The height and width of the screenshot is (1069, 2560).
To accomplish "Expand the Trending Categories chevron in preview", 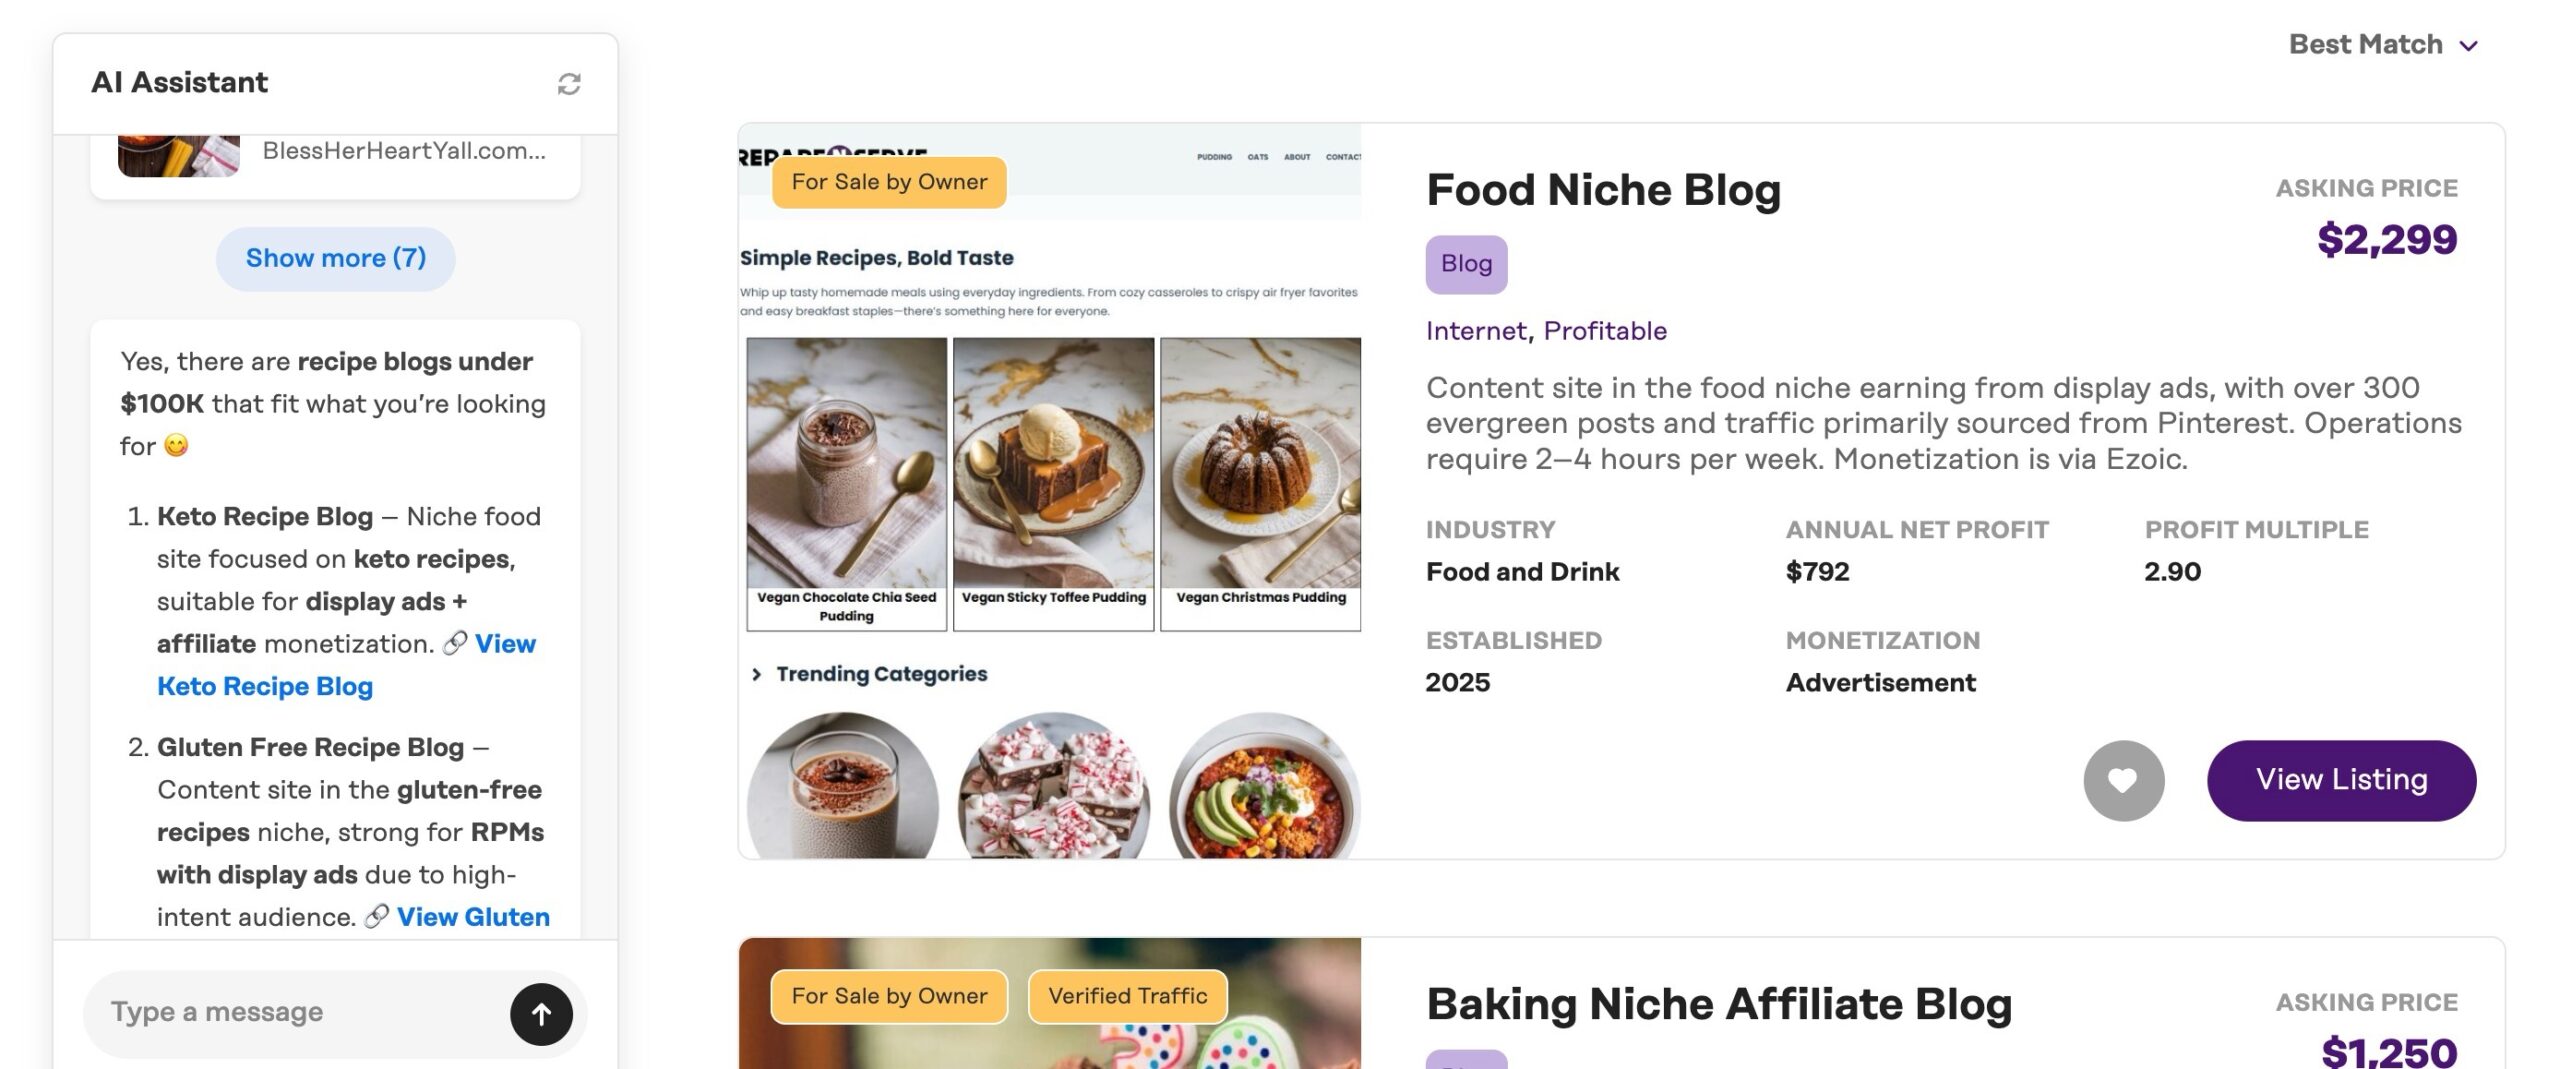I will (757, 674).
